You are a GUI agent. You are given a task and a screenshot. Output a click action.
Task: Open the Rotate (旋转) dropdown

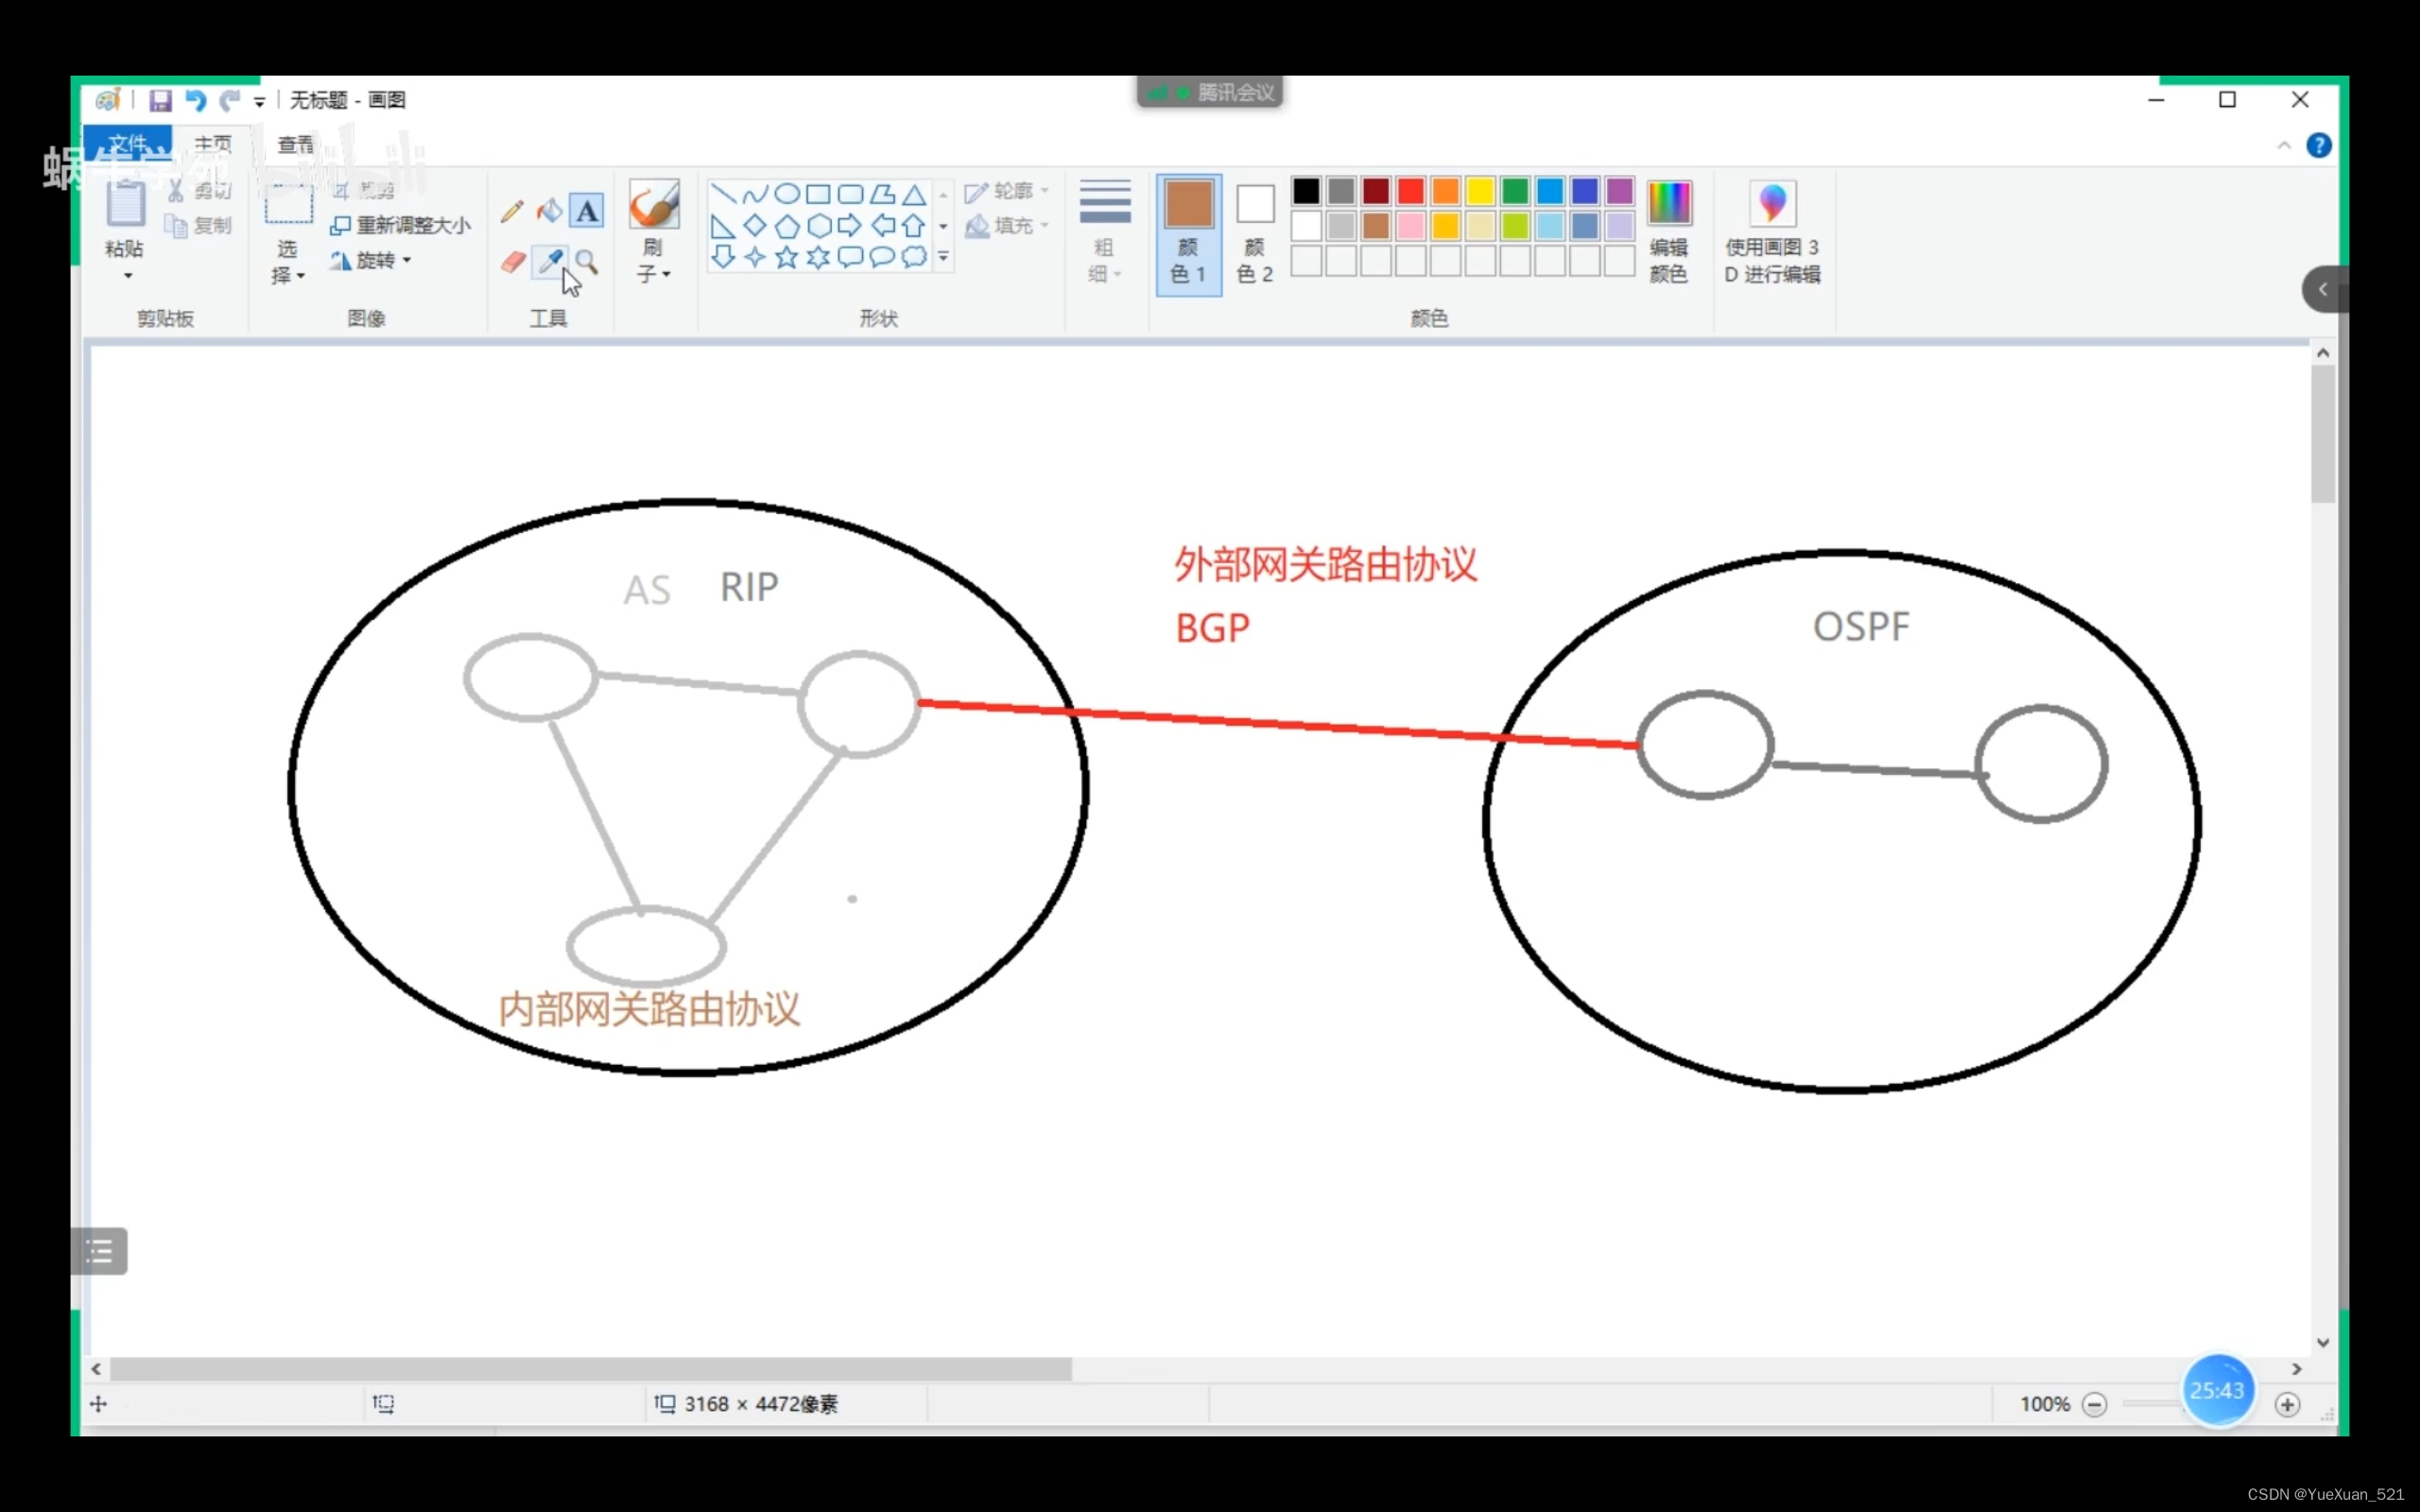pos(371,261)
